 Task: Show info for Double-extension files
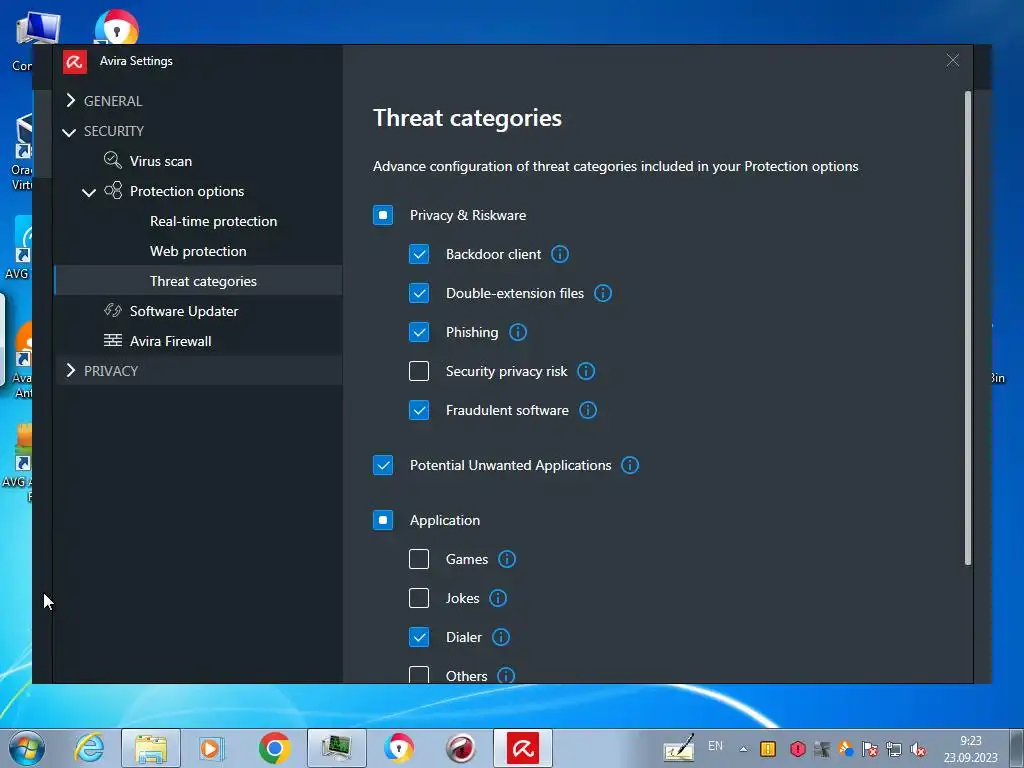[603, 293]
